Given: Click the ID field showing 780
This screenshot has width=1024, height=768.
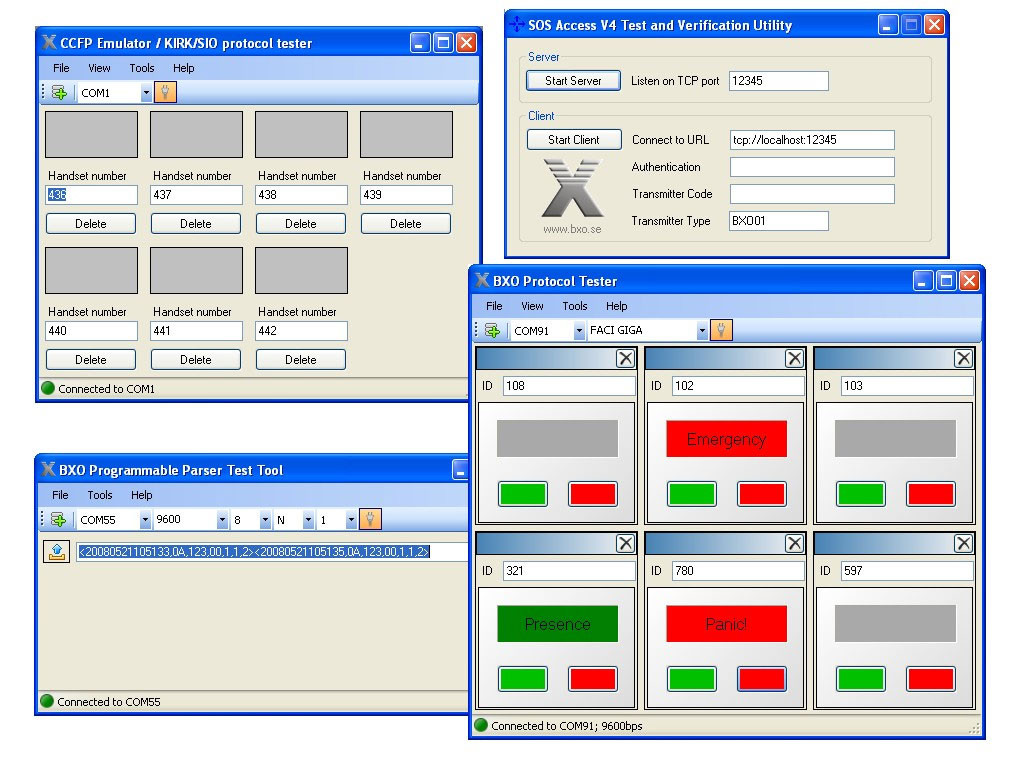Looking at the screenshot, I should click(x=738, y=571).
